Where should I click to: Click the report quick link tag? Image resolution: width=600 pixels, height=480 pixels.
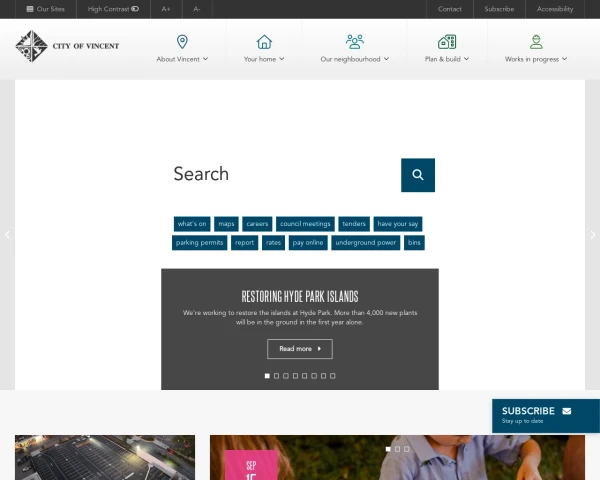click(x=245, y=243)
